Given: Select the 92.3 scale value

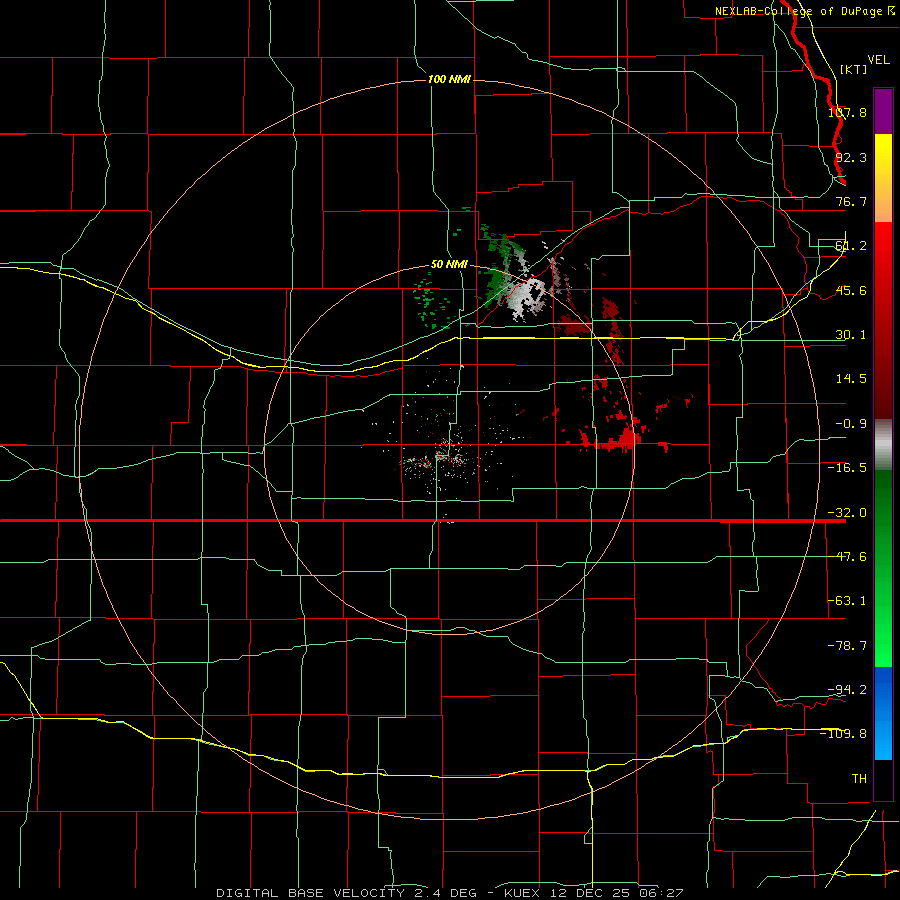Looking at the screenshot, I should pos(851,157).
